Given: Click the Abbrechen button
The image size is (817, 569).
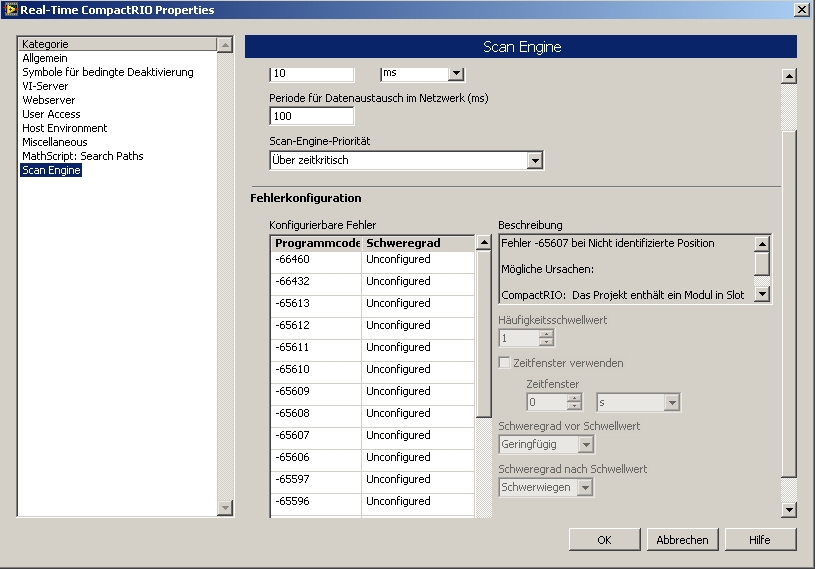Looking at the screenshot, I should coord(683,540).
